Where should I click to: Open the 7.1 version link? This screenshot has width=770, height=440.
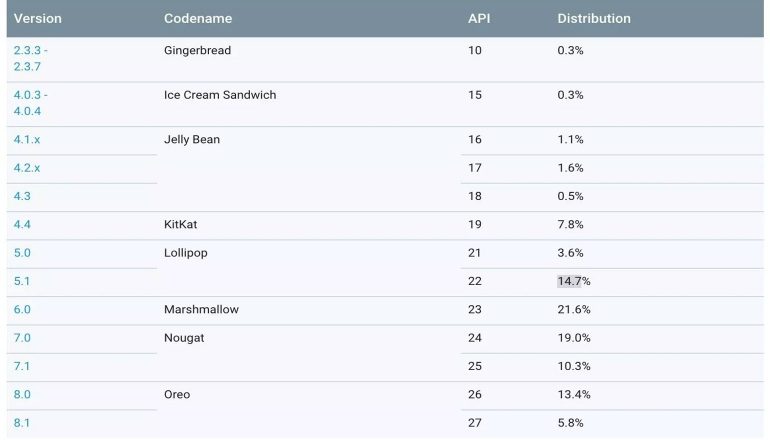(22, 366)
